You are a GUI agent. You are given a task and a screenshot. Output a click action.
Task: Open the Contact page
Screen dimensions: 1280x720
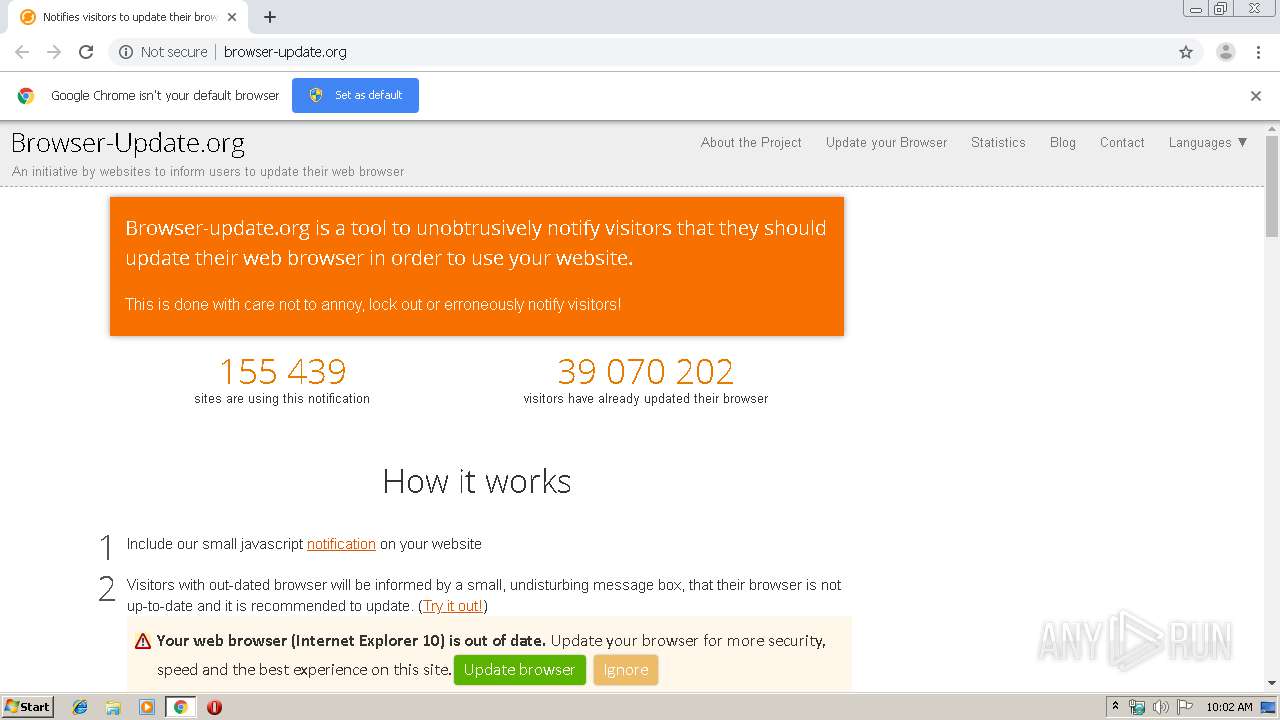coord(1122,143)
